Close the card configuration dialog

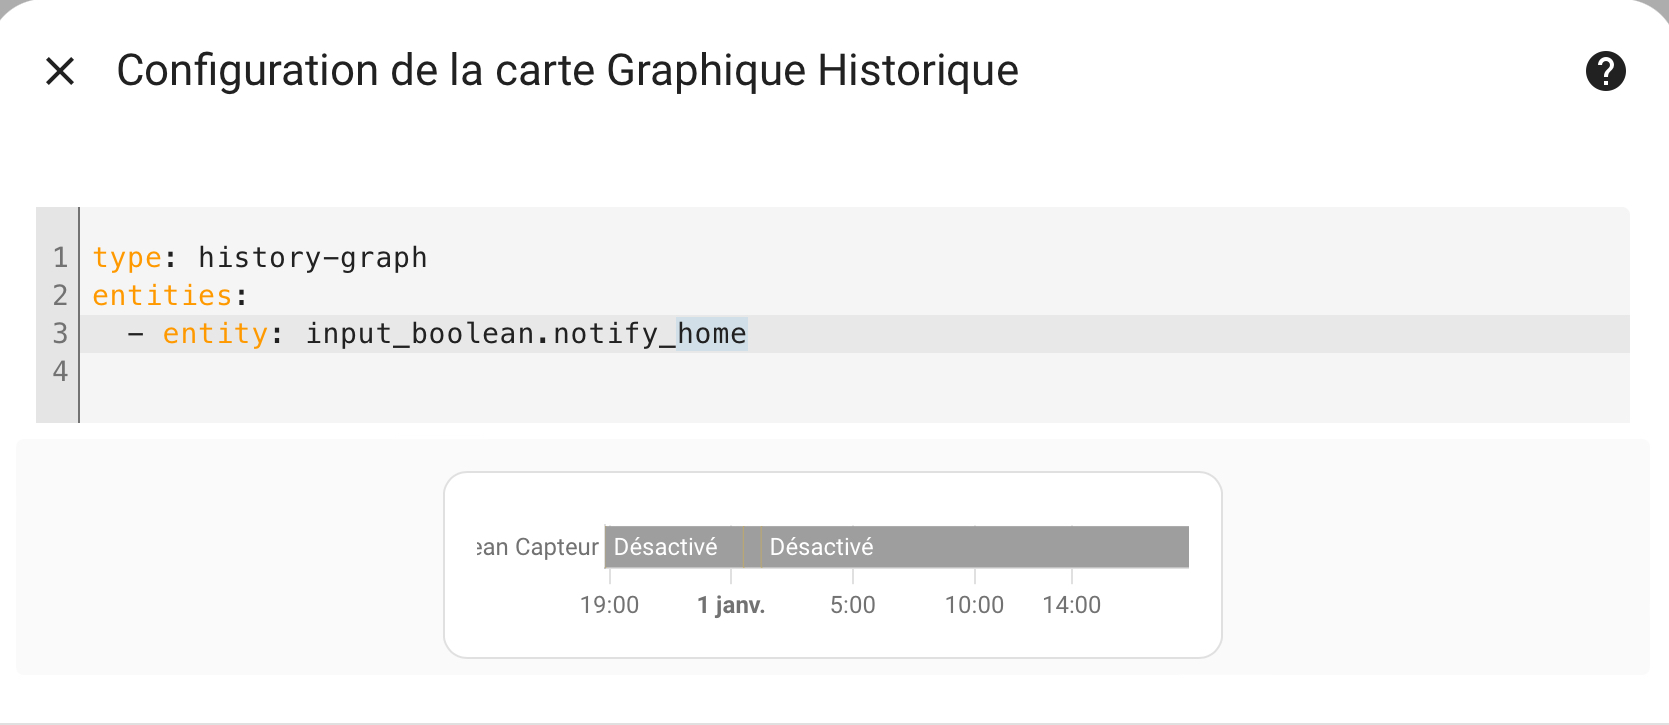(x=60, y=71)
